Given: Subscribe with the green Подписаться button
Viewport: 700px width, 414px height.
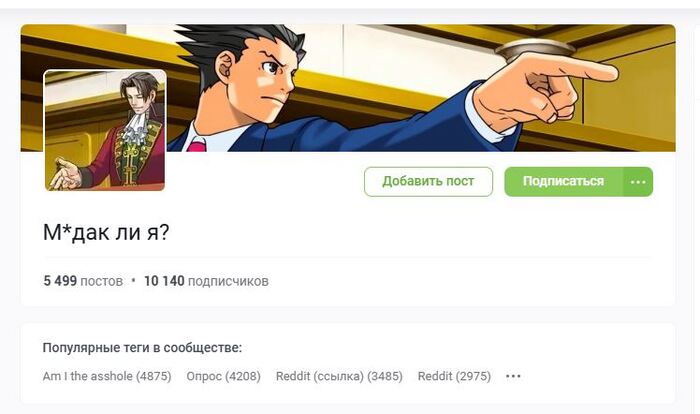Looking at the screenshot, I should (563, 182).
